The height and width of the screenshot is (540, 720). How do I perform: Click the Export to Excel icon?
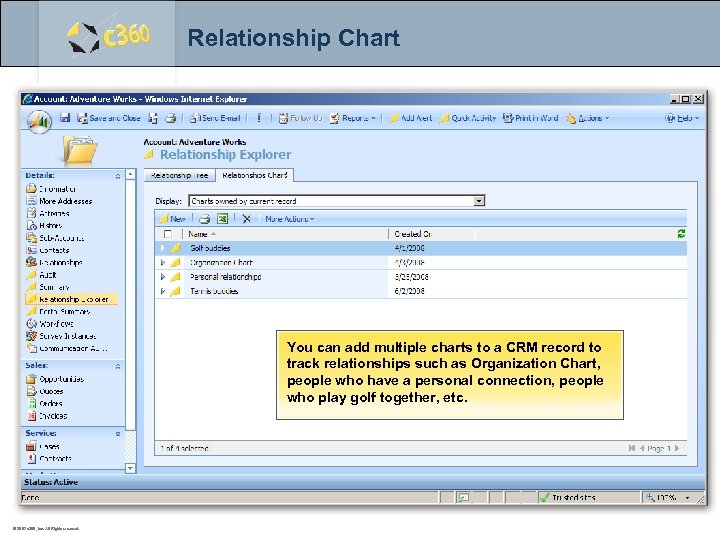[x=222, y=219]
